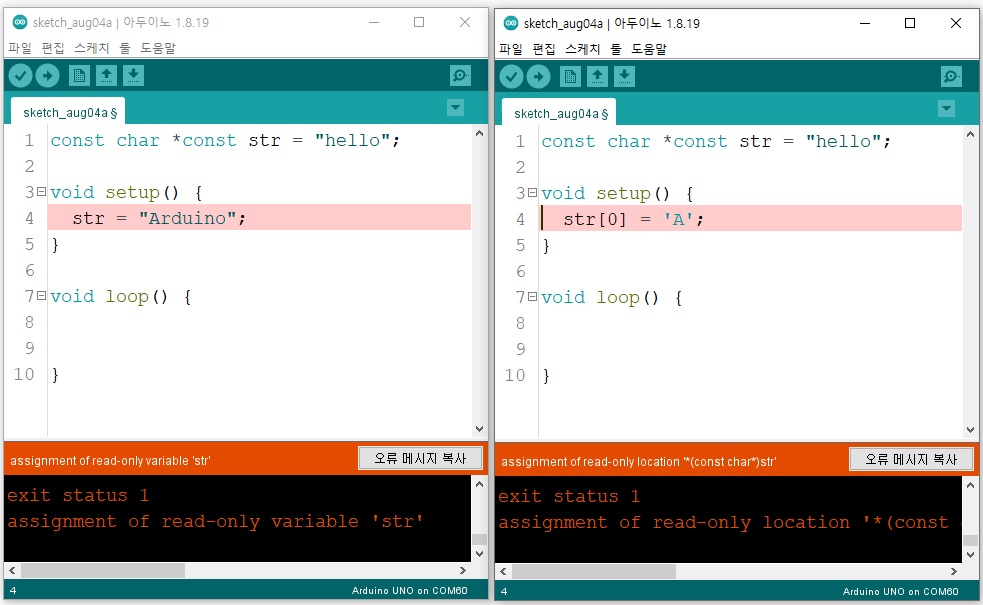Click 오류 메시지 복사 button in left window
983x605 pixels.
tap(421, 458)
